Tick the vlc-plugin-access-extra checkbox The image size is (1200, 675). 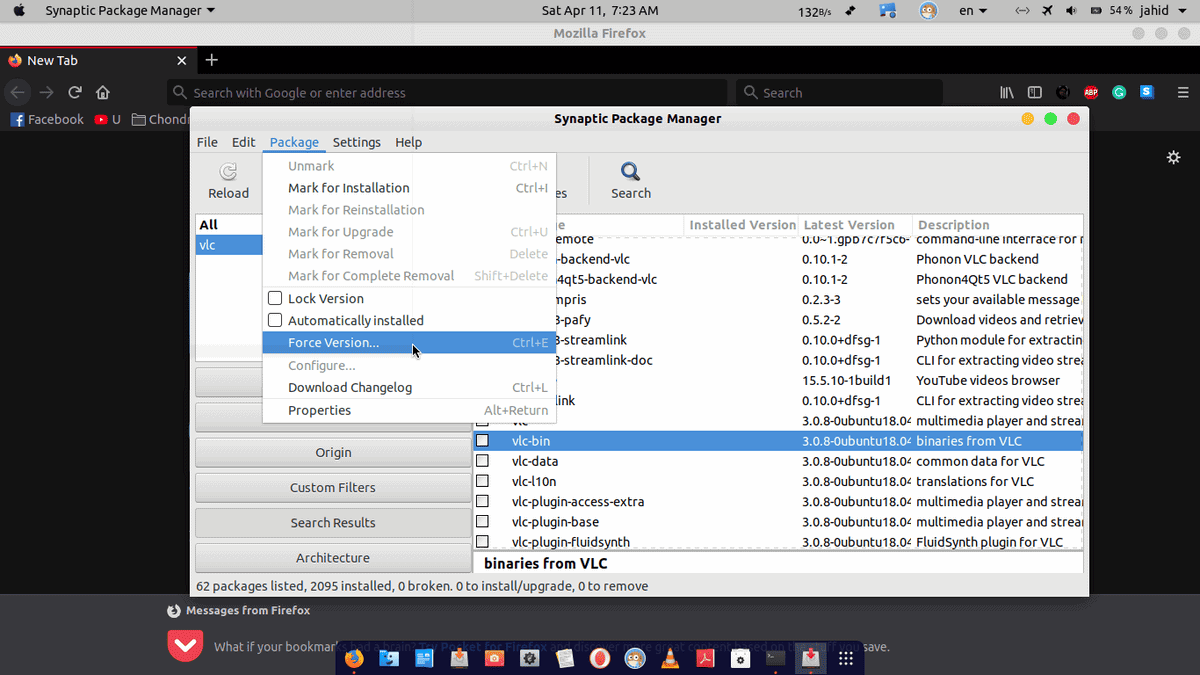[482, 501]
